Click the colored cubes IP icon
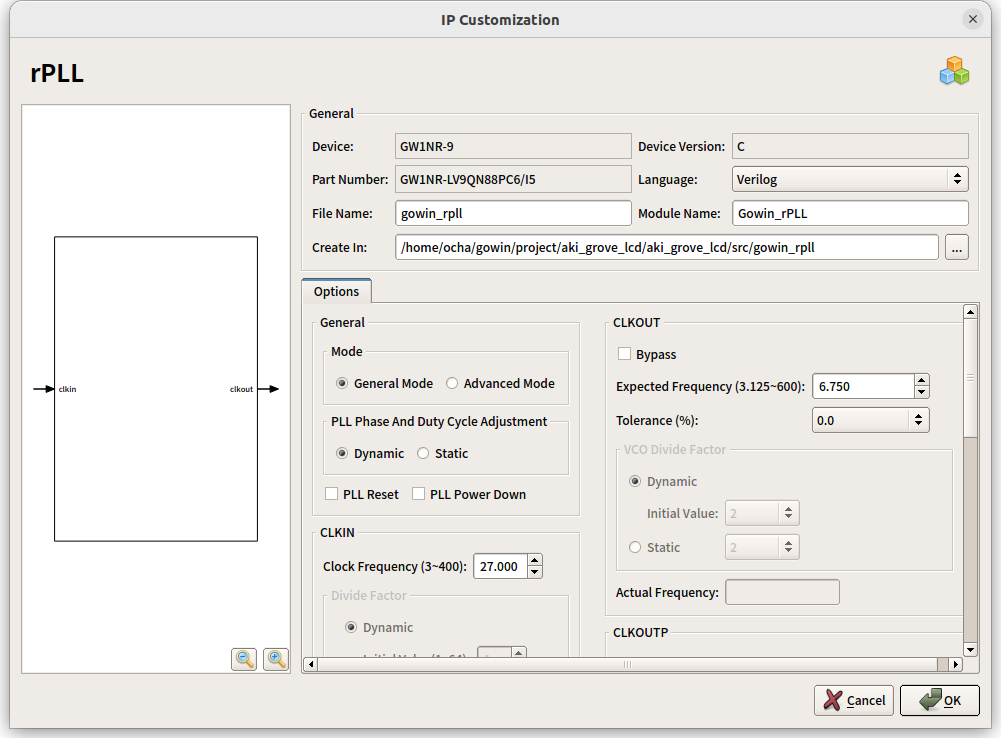 954,71
